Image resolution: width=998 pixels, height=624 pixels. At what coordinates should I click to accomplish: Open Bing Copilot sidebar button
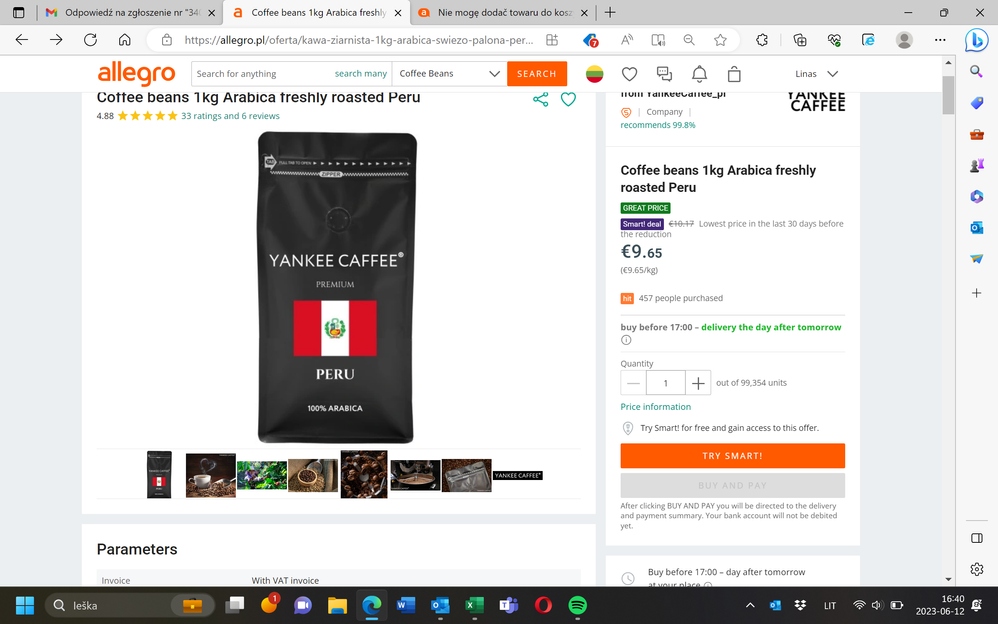976,40
